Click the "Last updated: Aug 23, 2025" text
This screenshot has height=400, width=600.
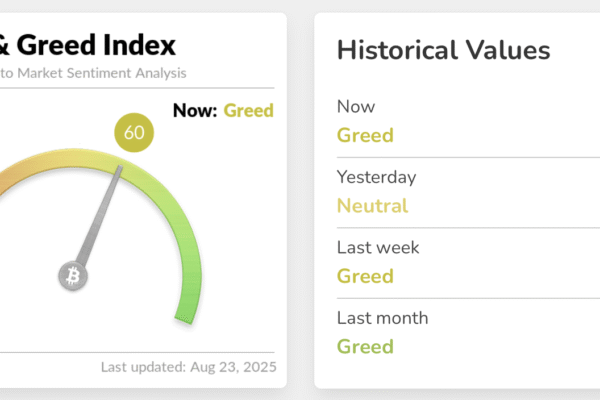coord(188,367)
